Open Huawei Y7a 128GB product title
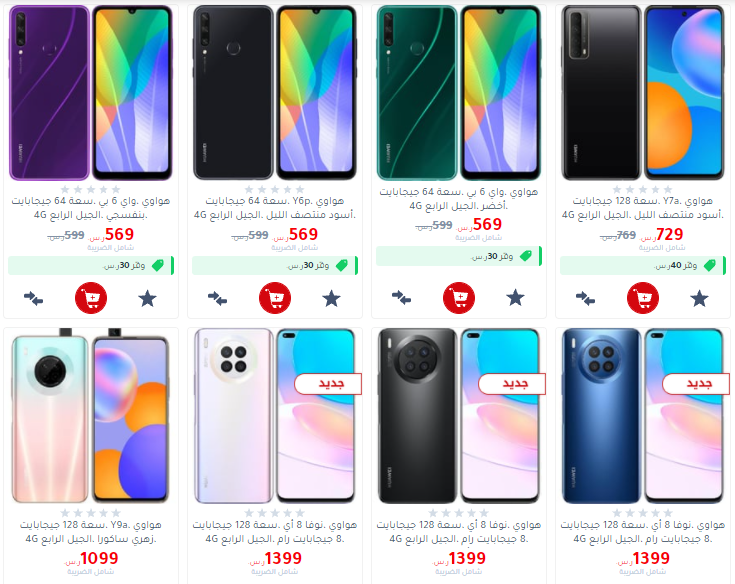The image size is (735, 584). [643, 208]
